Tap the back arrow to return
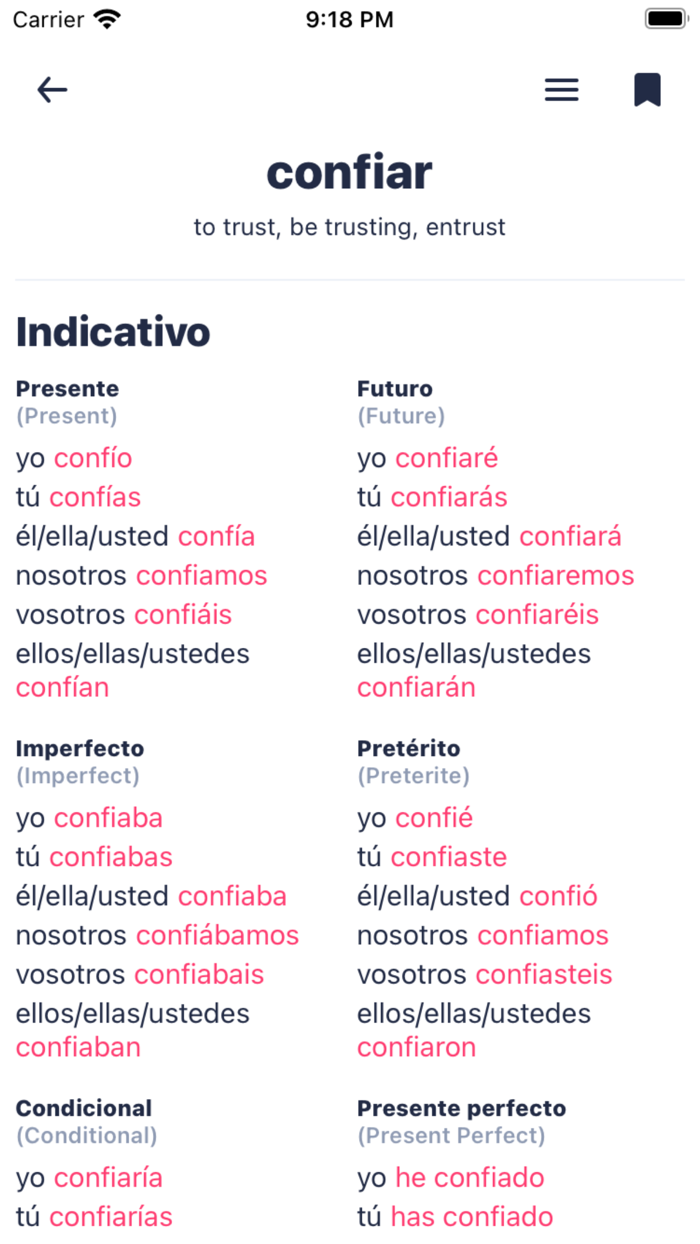700x1244 pixels. pyautogui.click(x=52, y=90)
